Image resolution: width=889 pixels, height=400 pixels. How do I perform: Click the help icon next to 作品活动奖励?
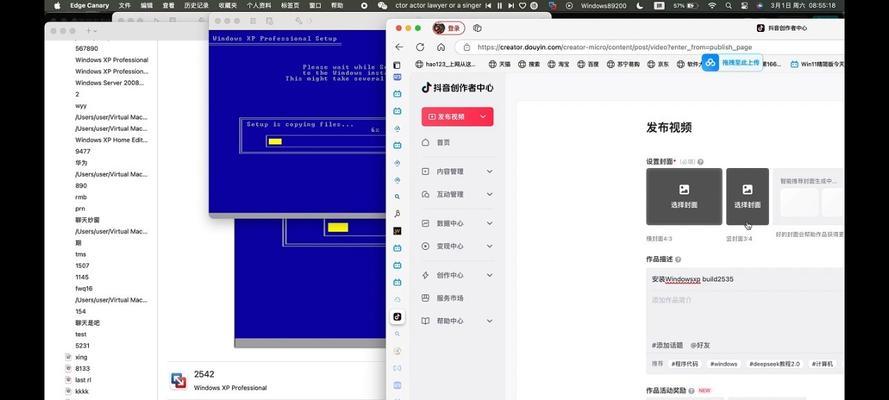[692, 391]
